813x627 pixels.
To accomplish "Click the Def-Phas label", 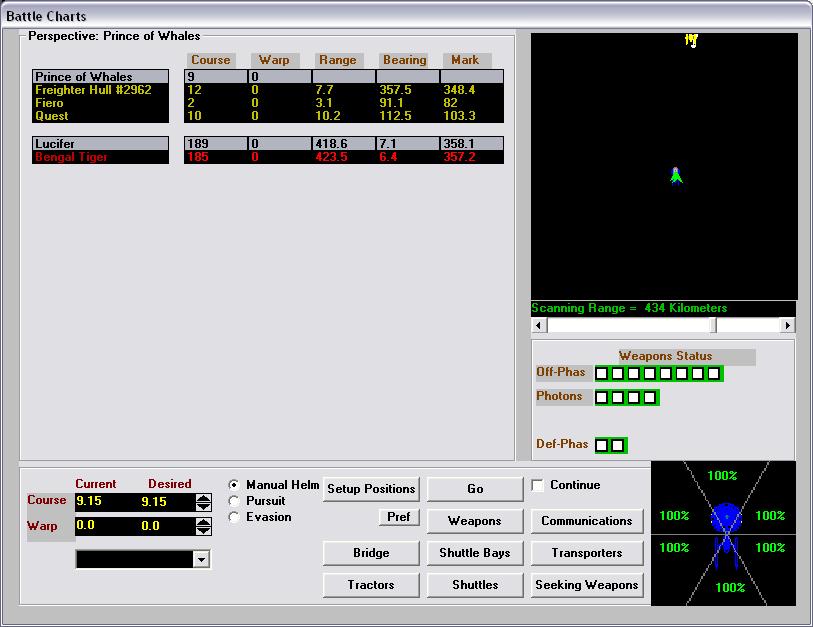I will pyautogui.click(x=562, y=444).
